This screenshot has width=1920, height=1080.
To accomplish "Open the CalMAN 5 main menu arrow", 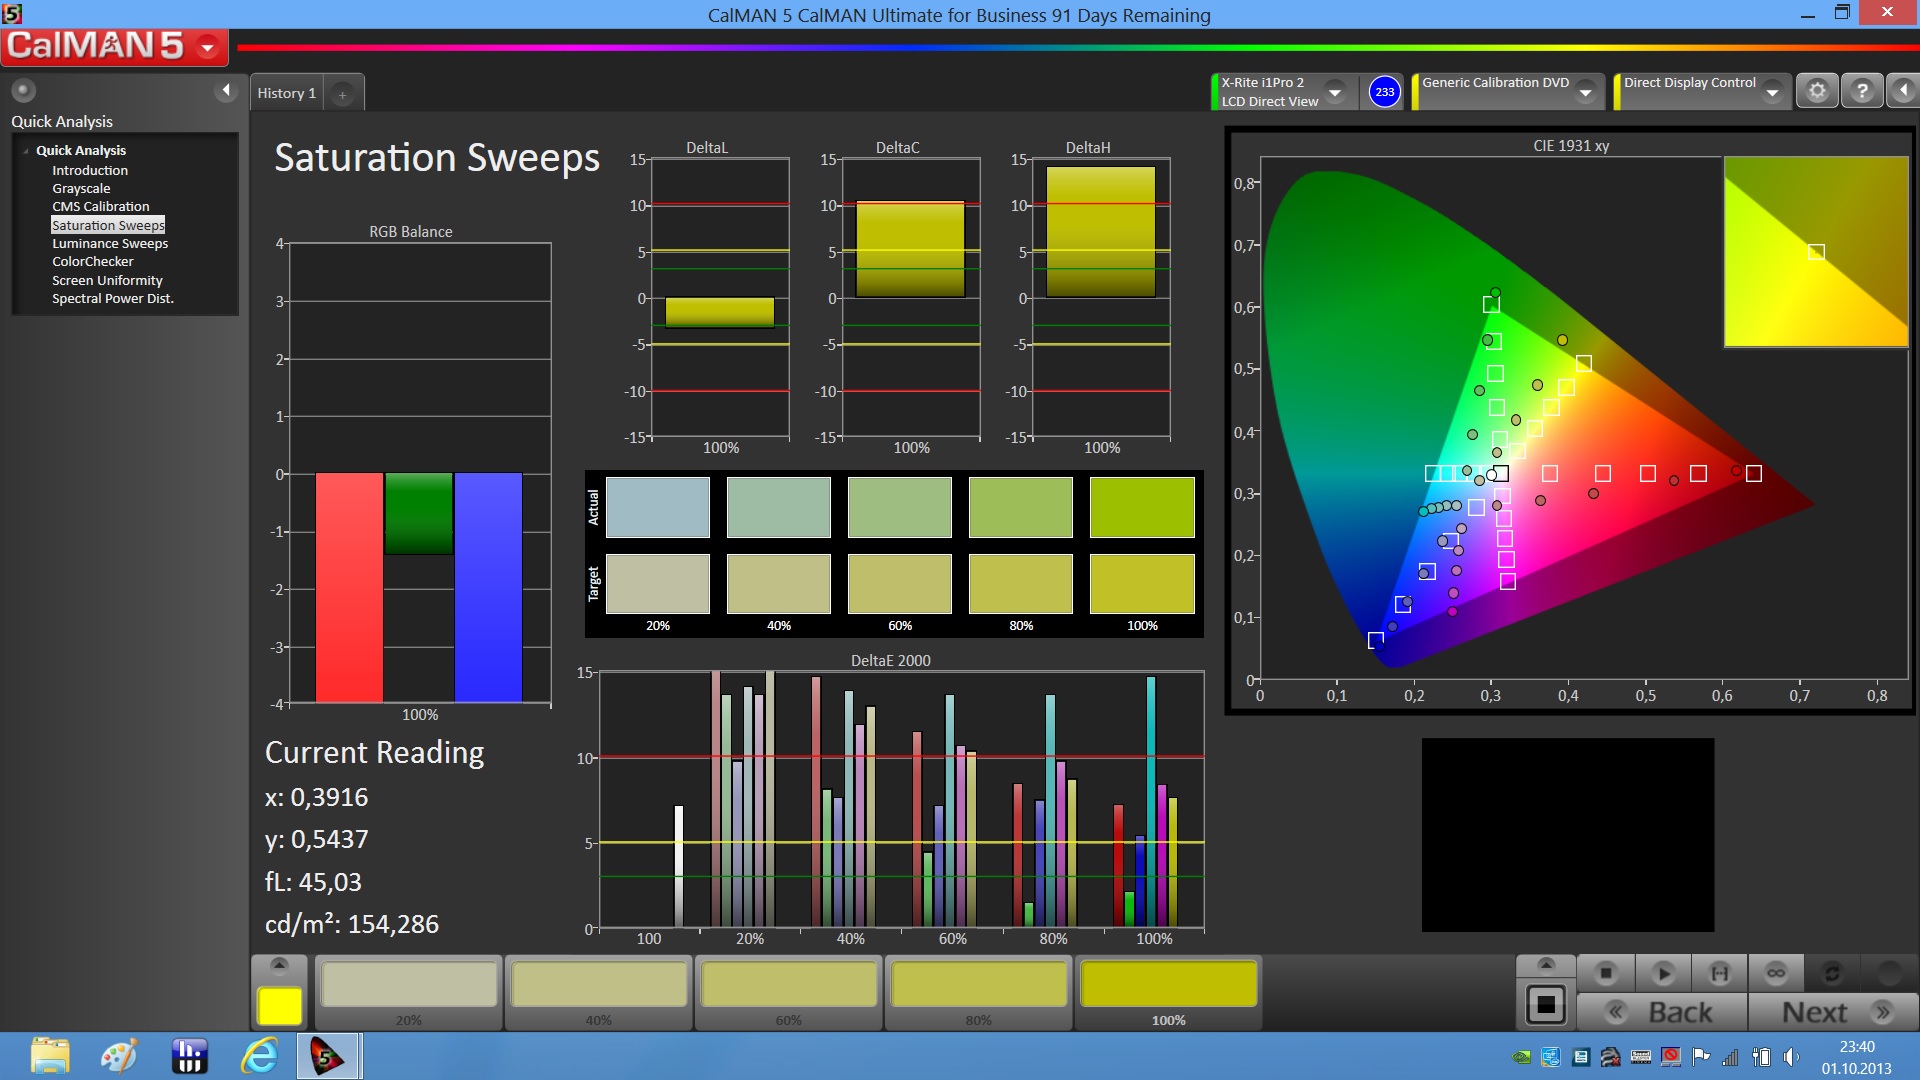I will [208, 46].
